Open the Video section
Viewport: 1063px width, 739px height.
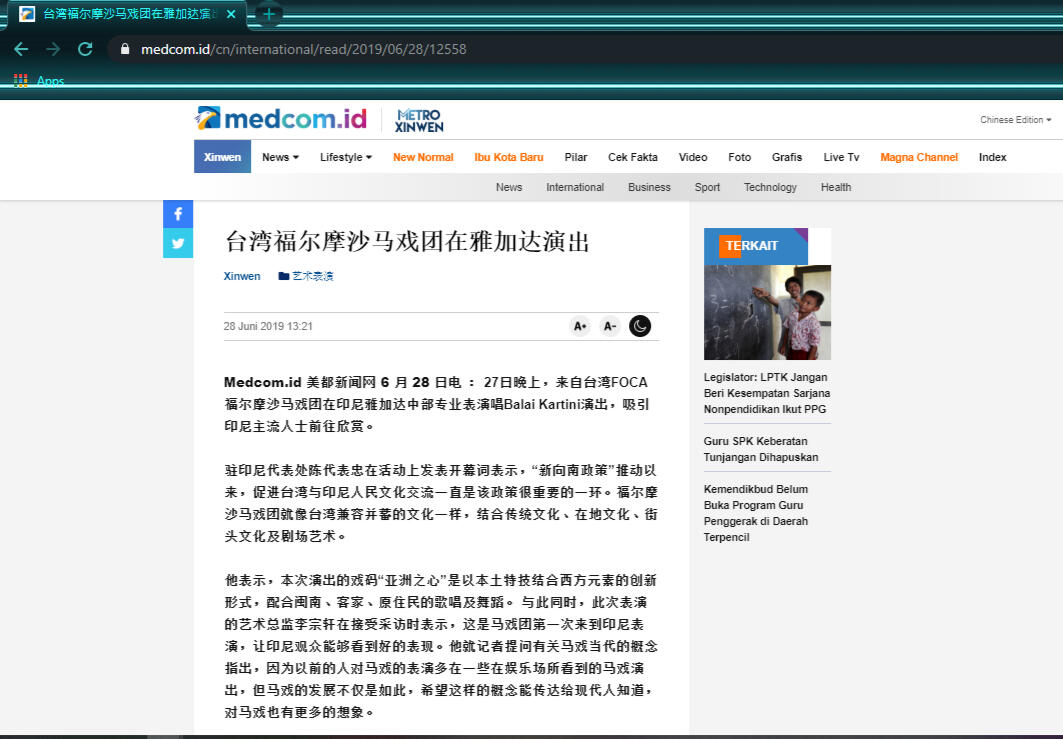click(693, 157)
